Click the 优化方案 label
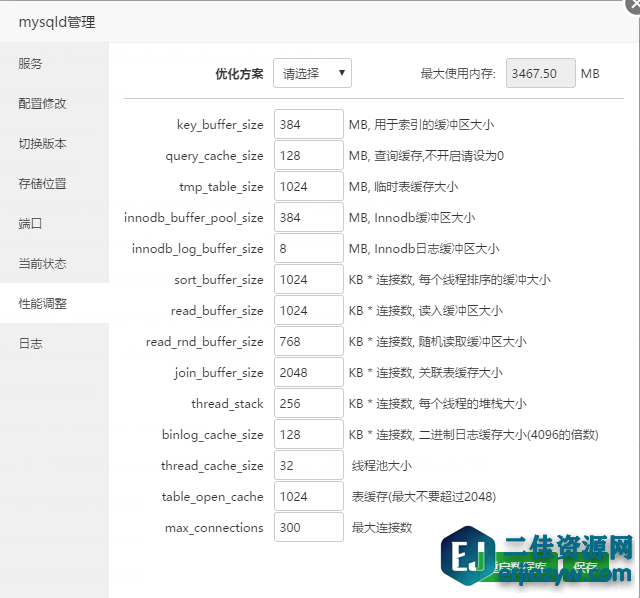The image size is (640, 598). 240,74
